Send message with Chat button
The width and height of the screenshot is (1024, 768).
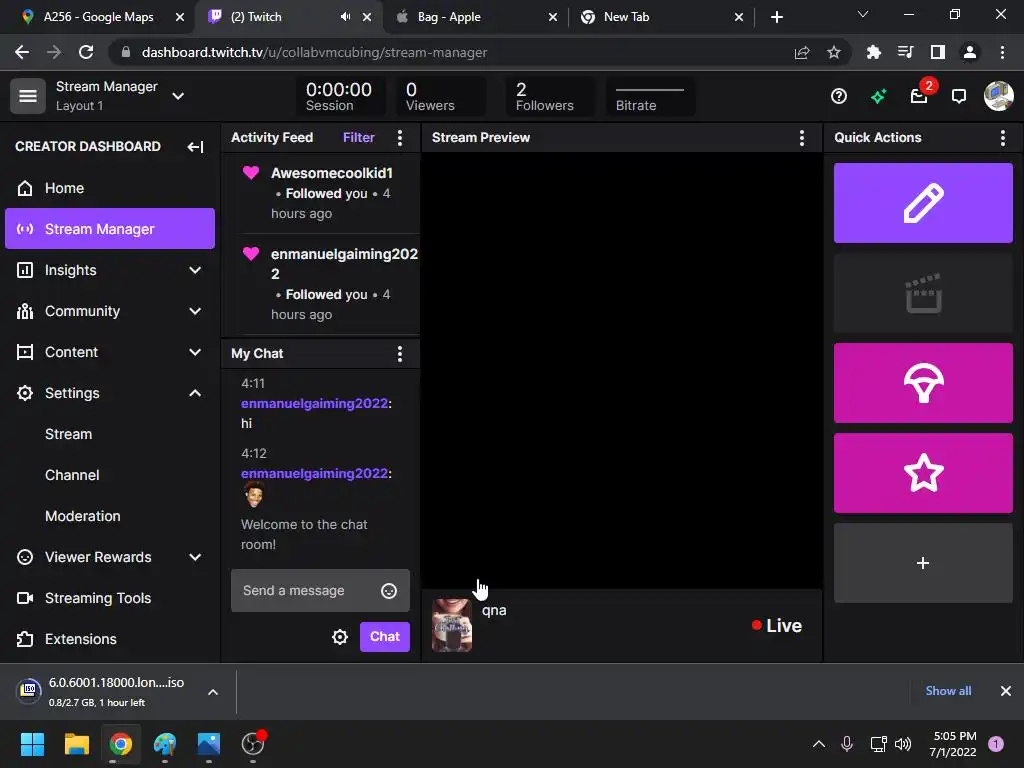click(385, 637)
